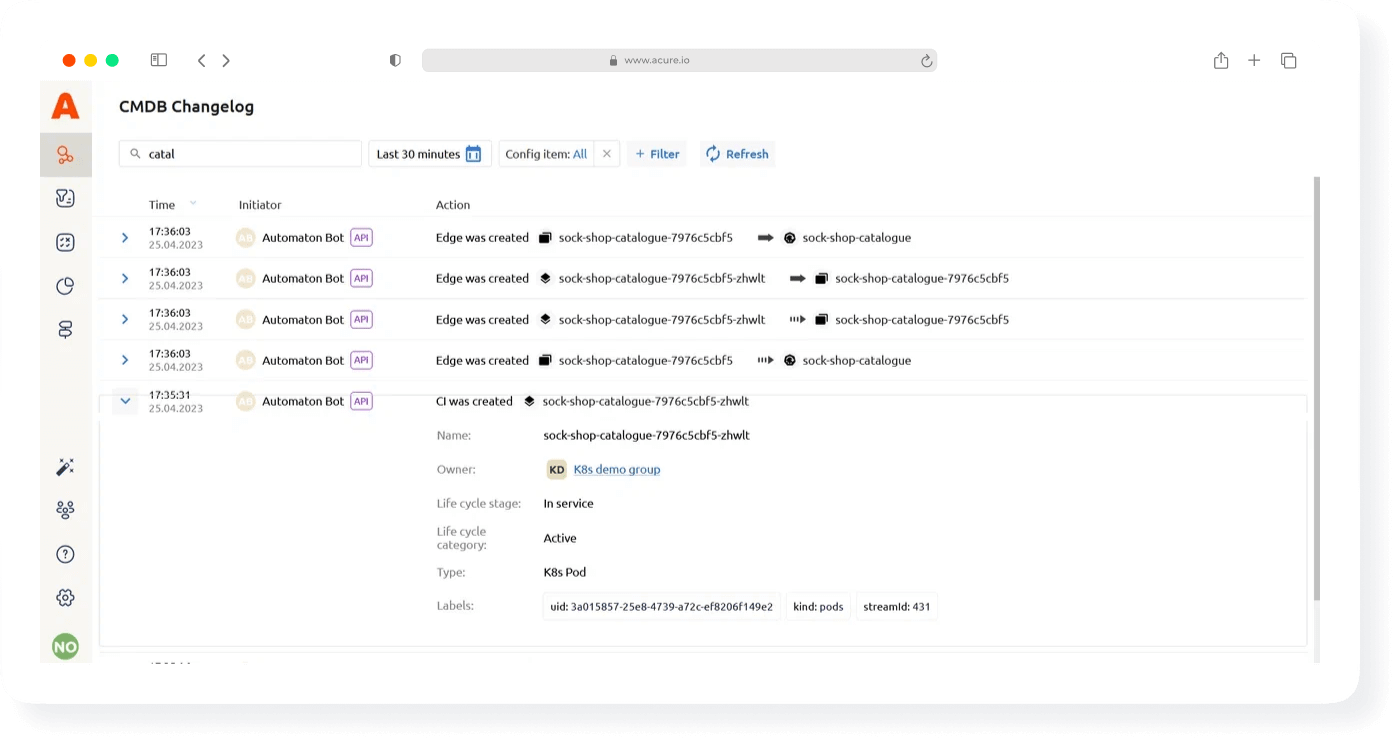The image size is (1400, 744).
Task: Click the K8s Pod type value
Action: tap(565, 573)
